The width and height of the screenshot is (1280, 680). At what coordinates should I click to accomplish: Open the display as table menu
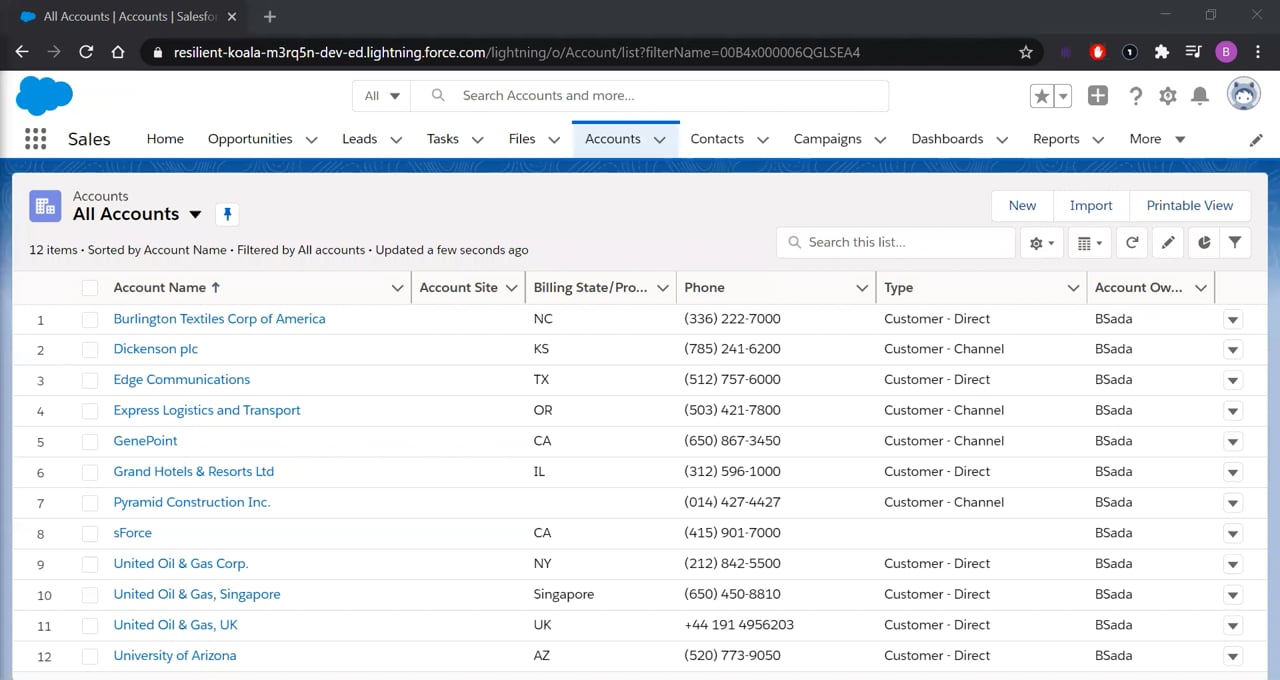[x=1089, y=243]
